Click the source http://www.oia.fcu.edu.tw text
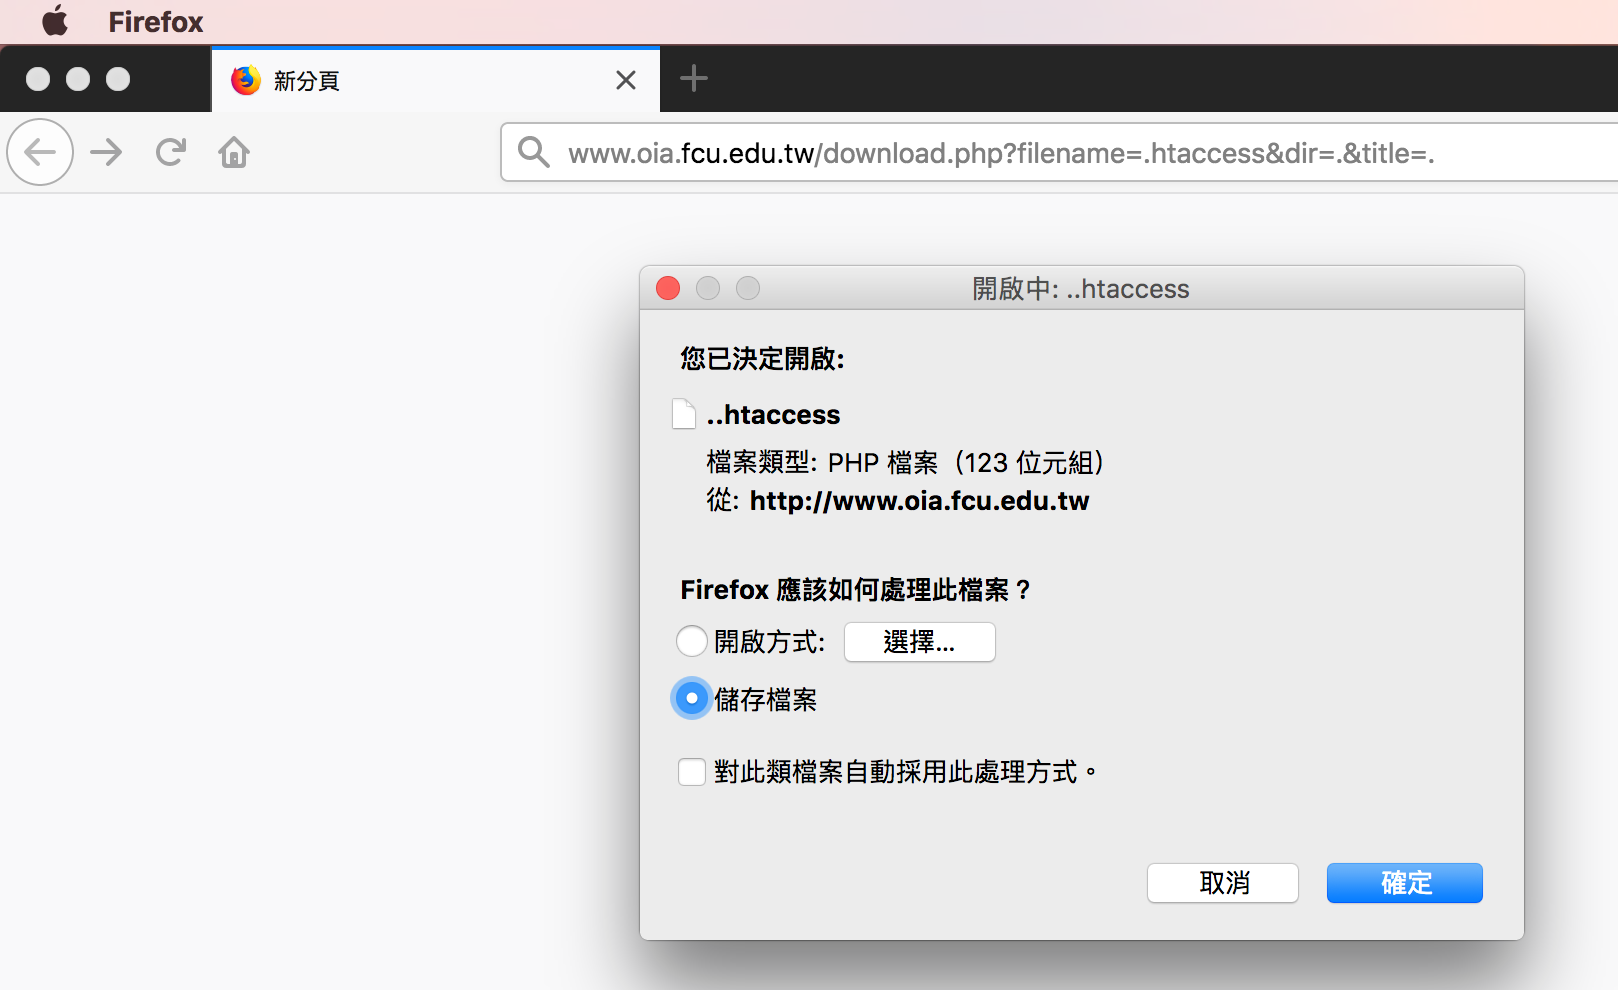1618x990 pixels. coord(919,501)
